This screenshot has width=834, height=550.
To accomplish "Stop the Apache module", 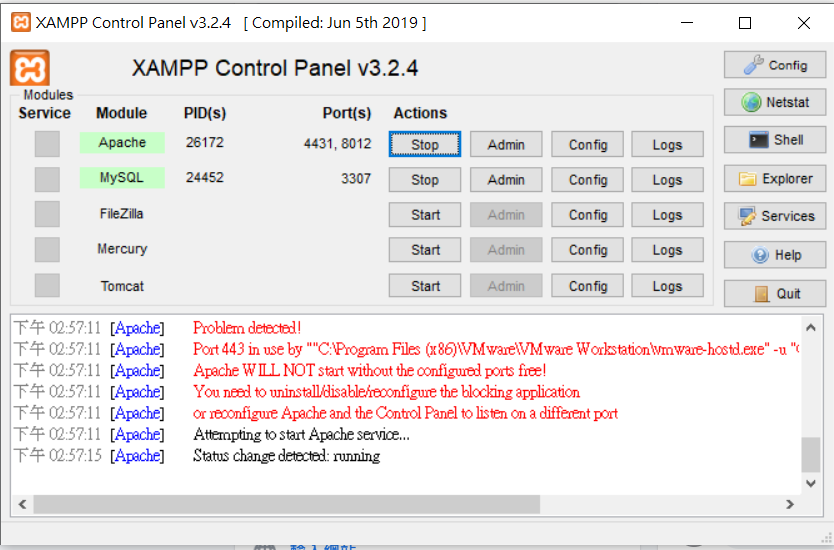I will click(x=425, y=144).
